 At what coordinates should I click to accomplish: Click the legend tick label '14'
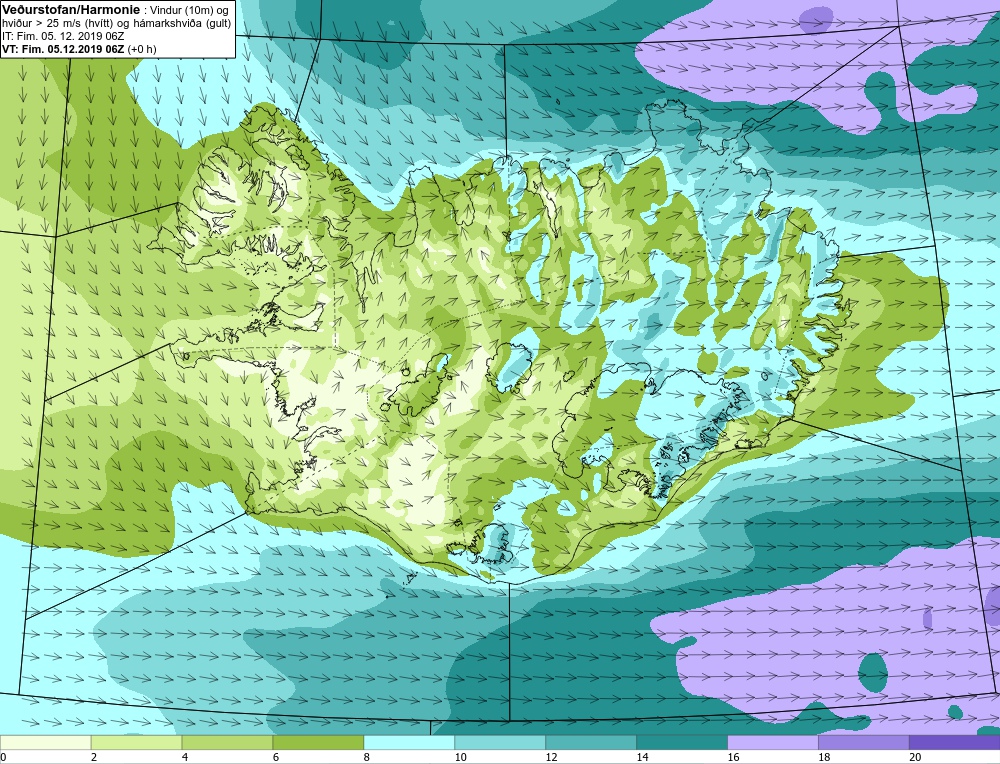click(642, 757)
